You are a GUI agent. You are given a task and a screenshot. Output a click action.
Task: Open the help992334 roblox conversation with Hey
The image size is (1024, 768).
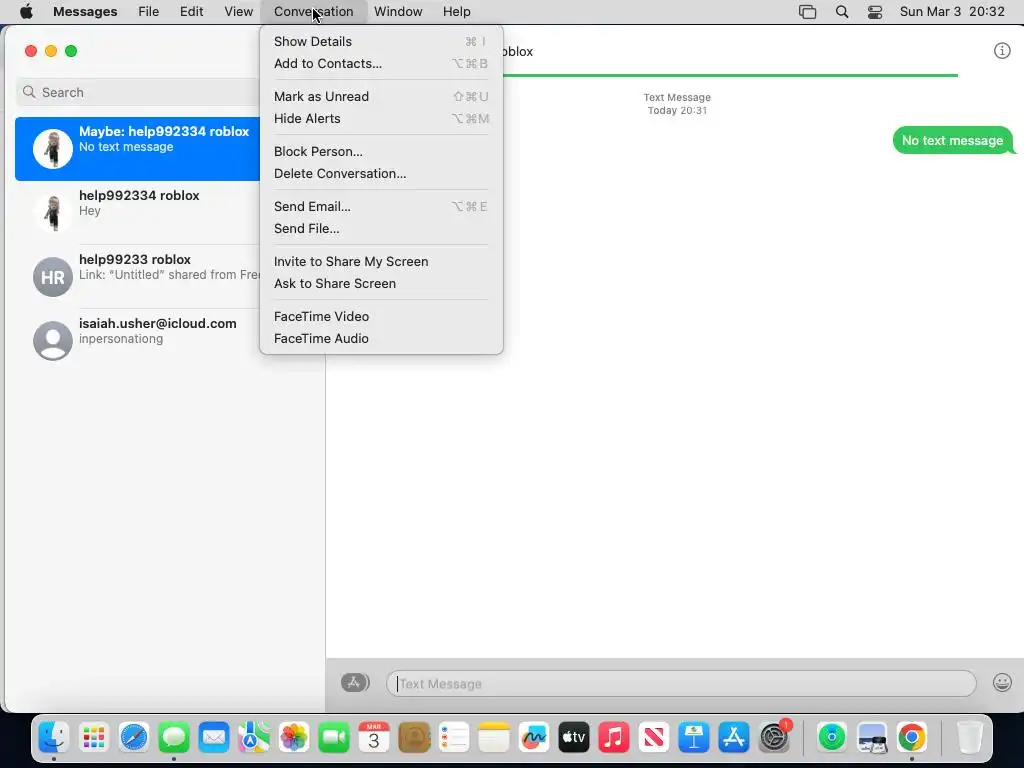coord(138,212)
